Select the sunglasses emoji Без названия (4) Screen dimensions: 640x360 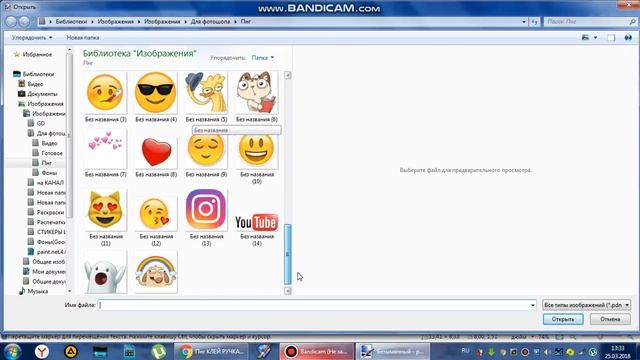(x=156, y=93)
